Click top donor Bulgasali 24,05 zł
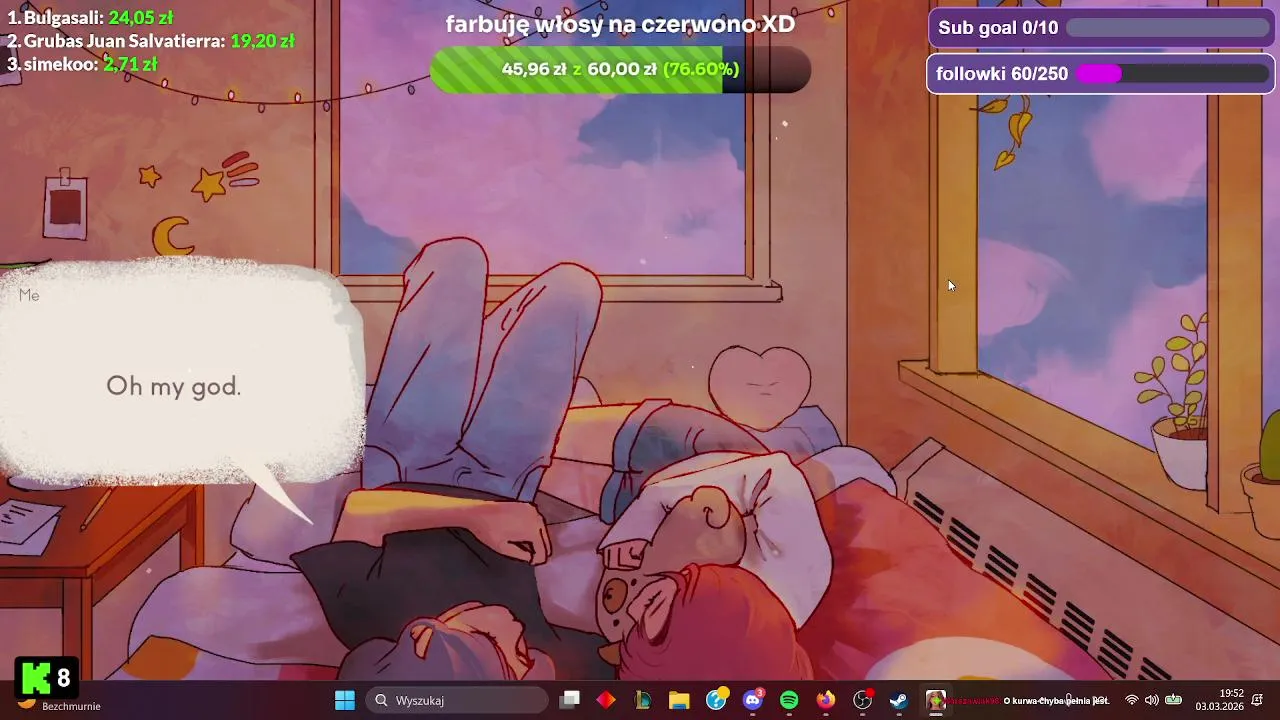 pyautogui.click(x=90, y=18)
